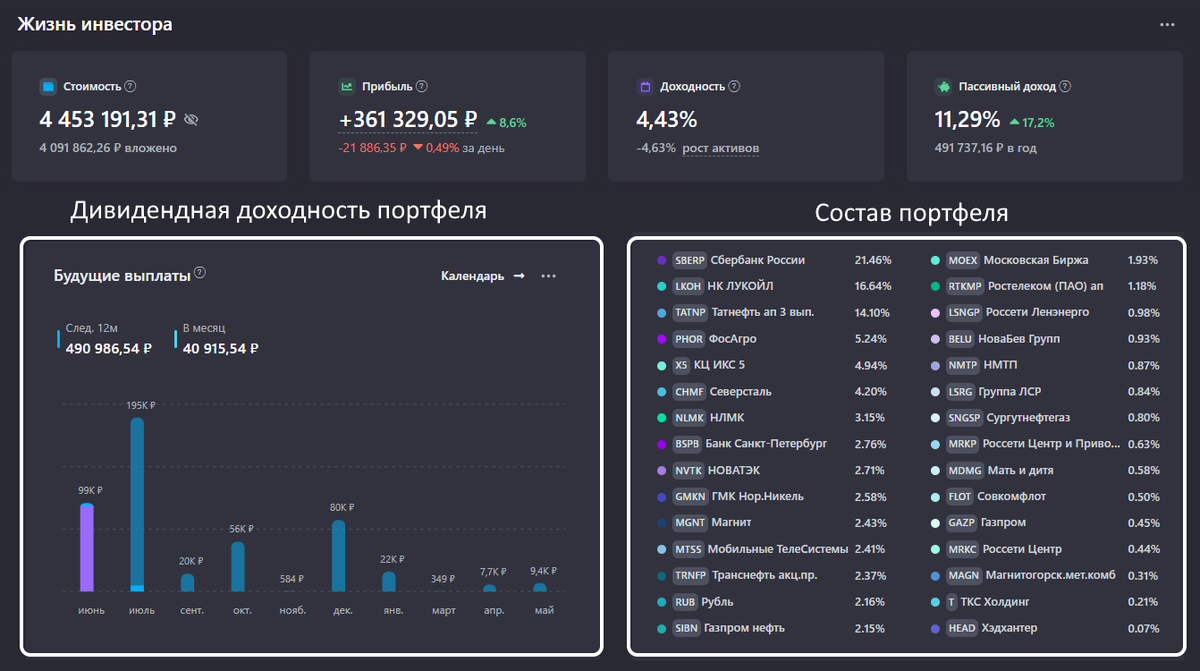This screenshot has width=1200, height=671.
Task: Click the help icon next to Пассивный доход
Action: pos(1065,86)
